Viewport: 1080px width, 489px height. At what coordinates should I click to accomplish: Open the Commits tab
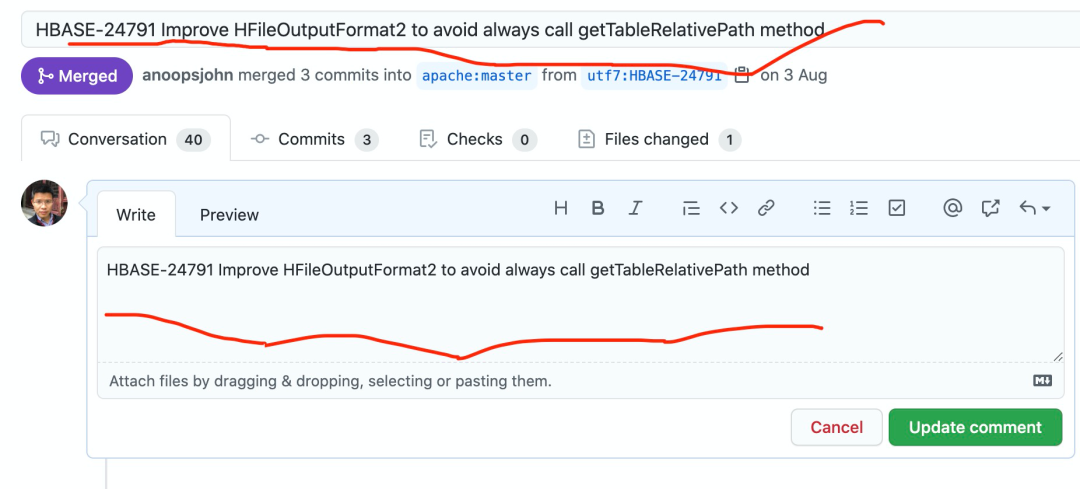(313, 139)
